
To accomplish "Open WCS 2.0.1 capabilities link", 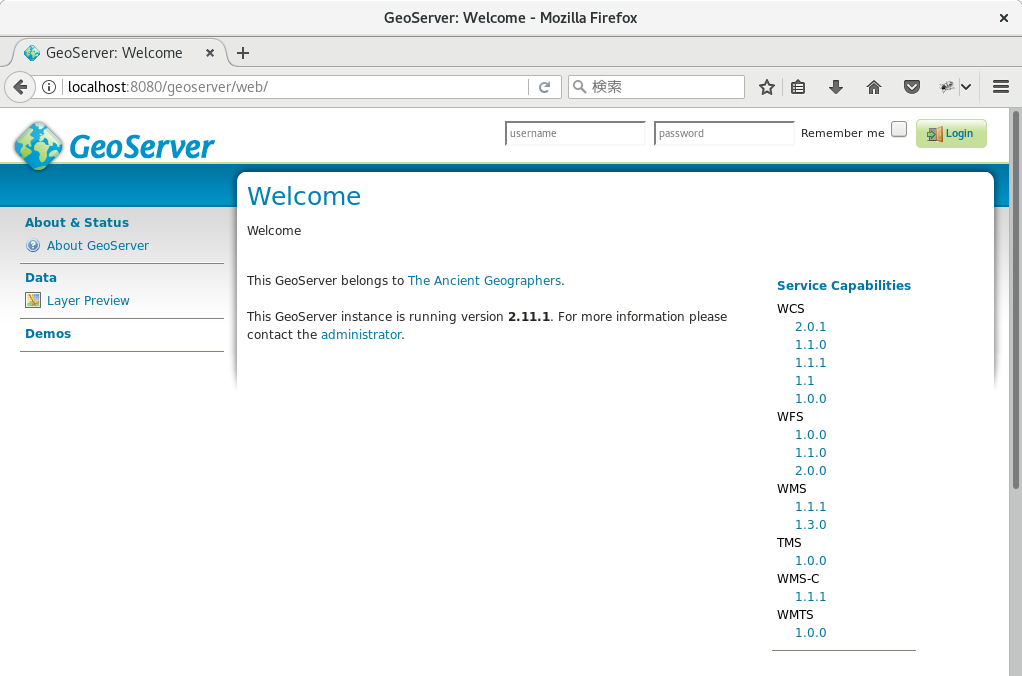I will [x=810, y=327].
